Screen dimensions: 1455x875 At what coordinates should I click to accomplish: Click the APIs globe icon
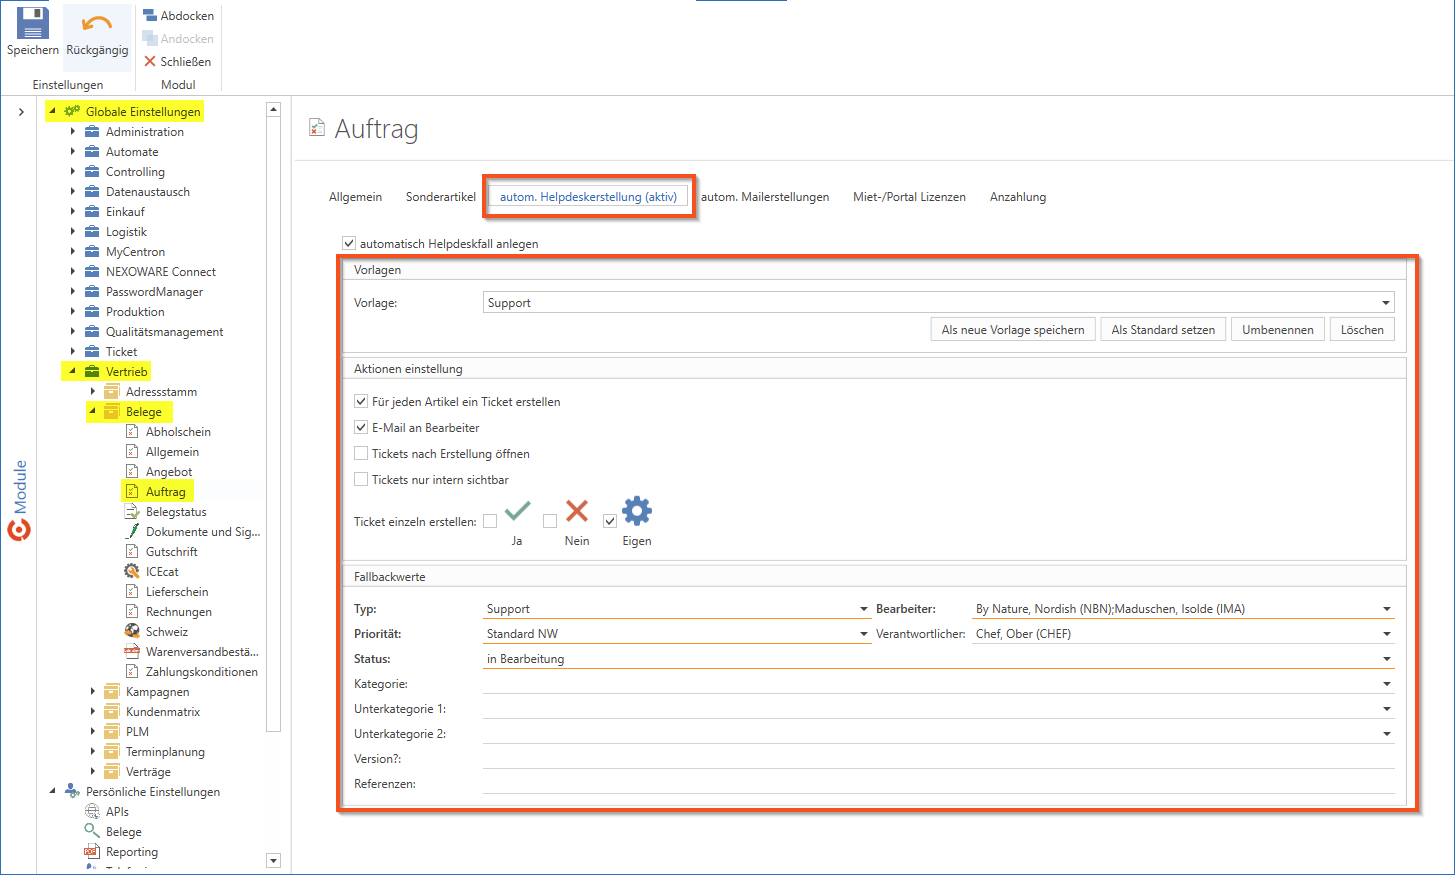tap(92, 811)
